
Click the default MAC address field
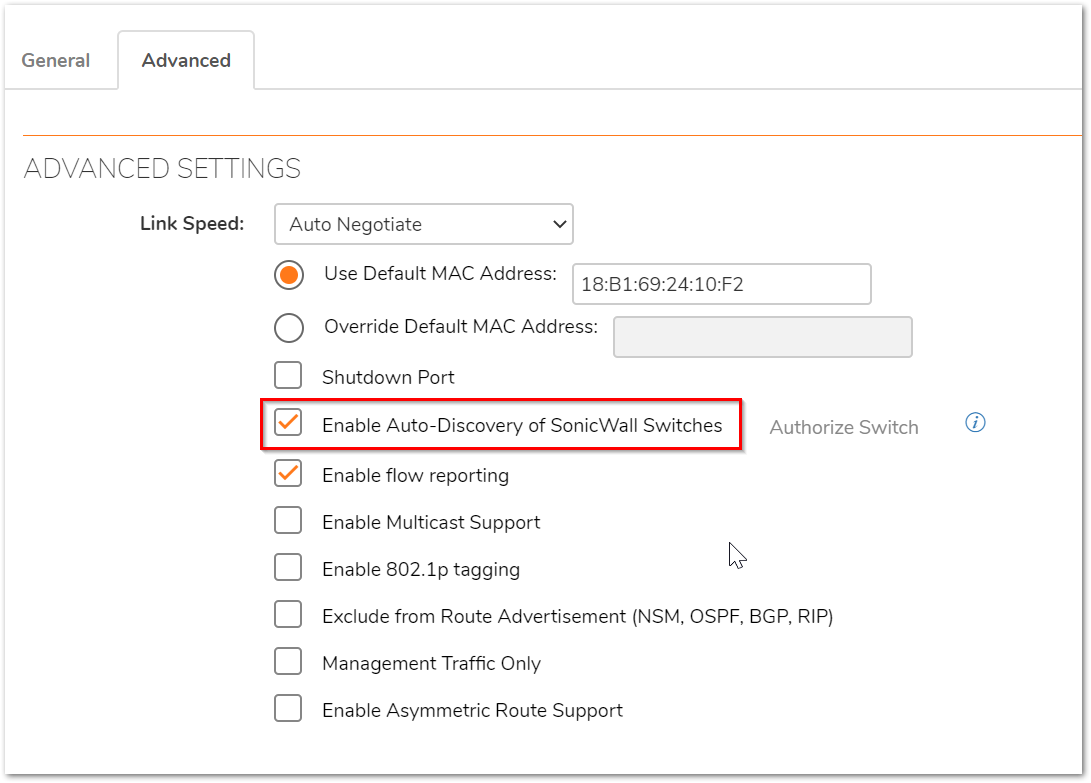pos(722,284)
